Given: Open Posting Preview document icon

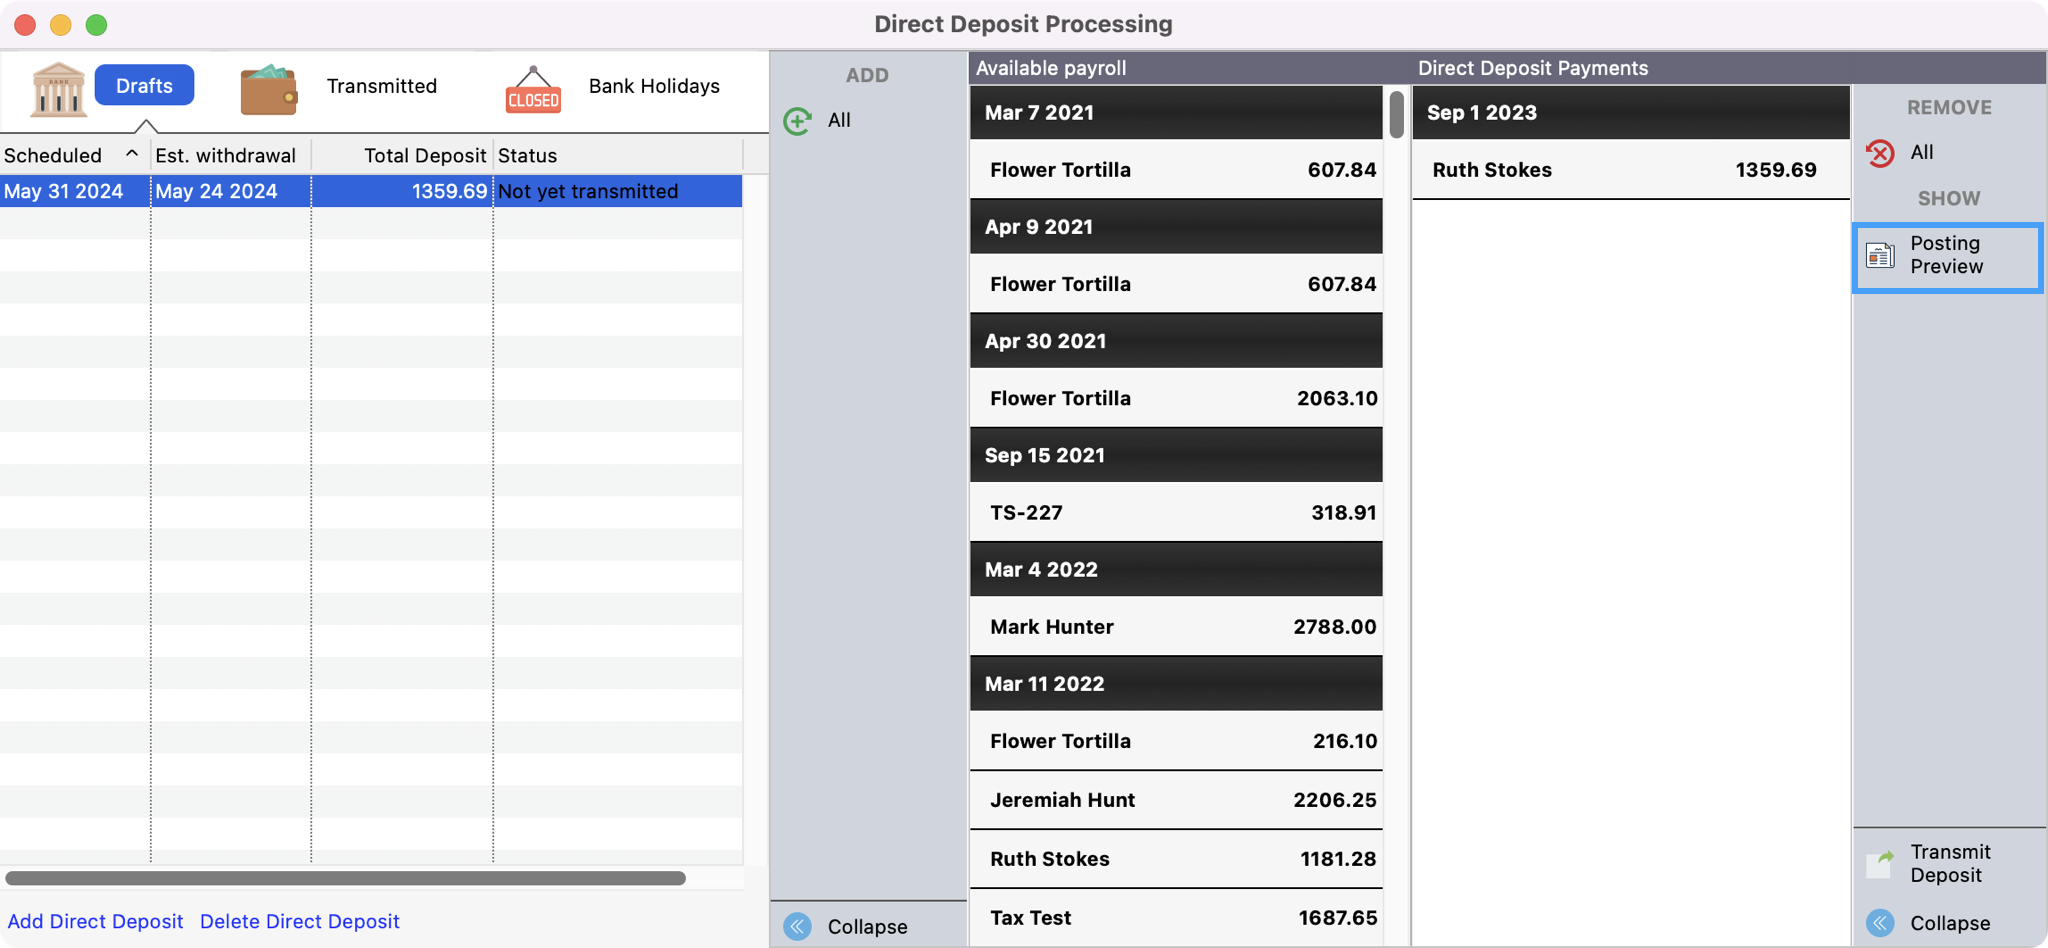Looking at the screenshot, I should point(1880,256).
